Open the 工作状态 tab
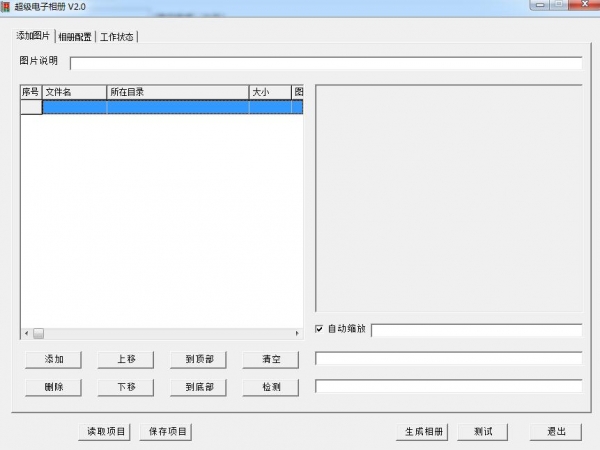Image resolution: width=600 pixels, height=450 pixels. tap(117, 37)
